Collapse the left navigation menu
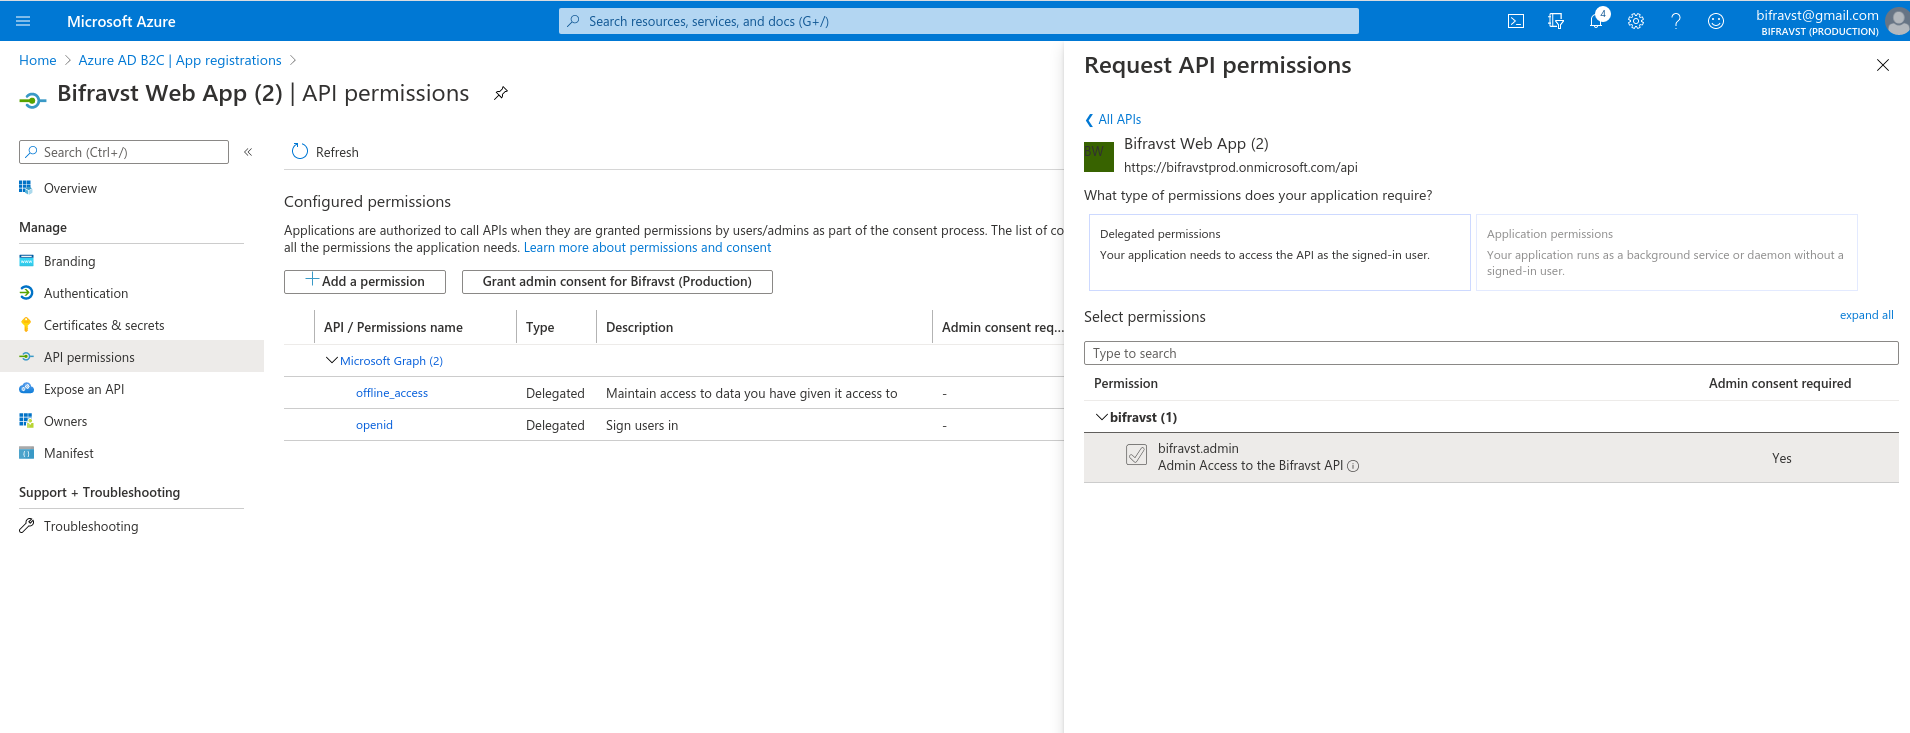 pos(248,152)
